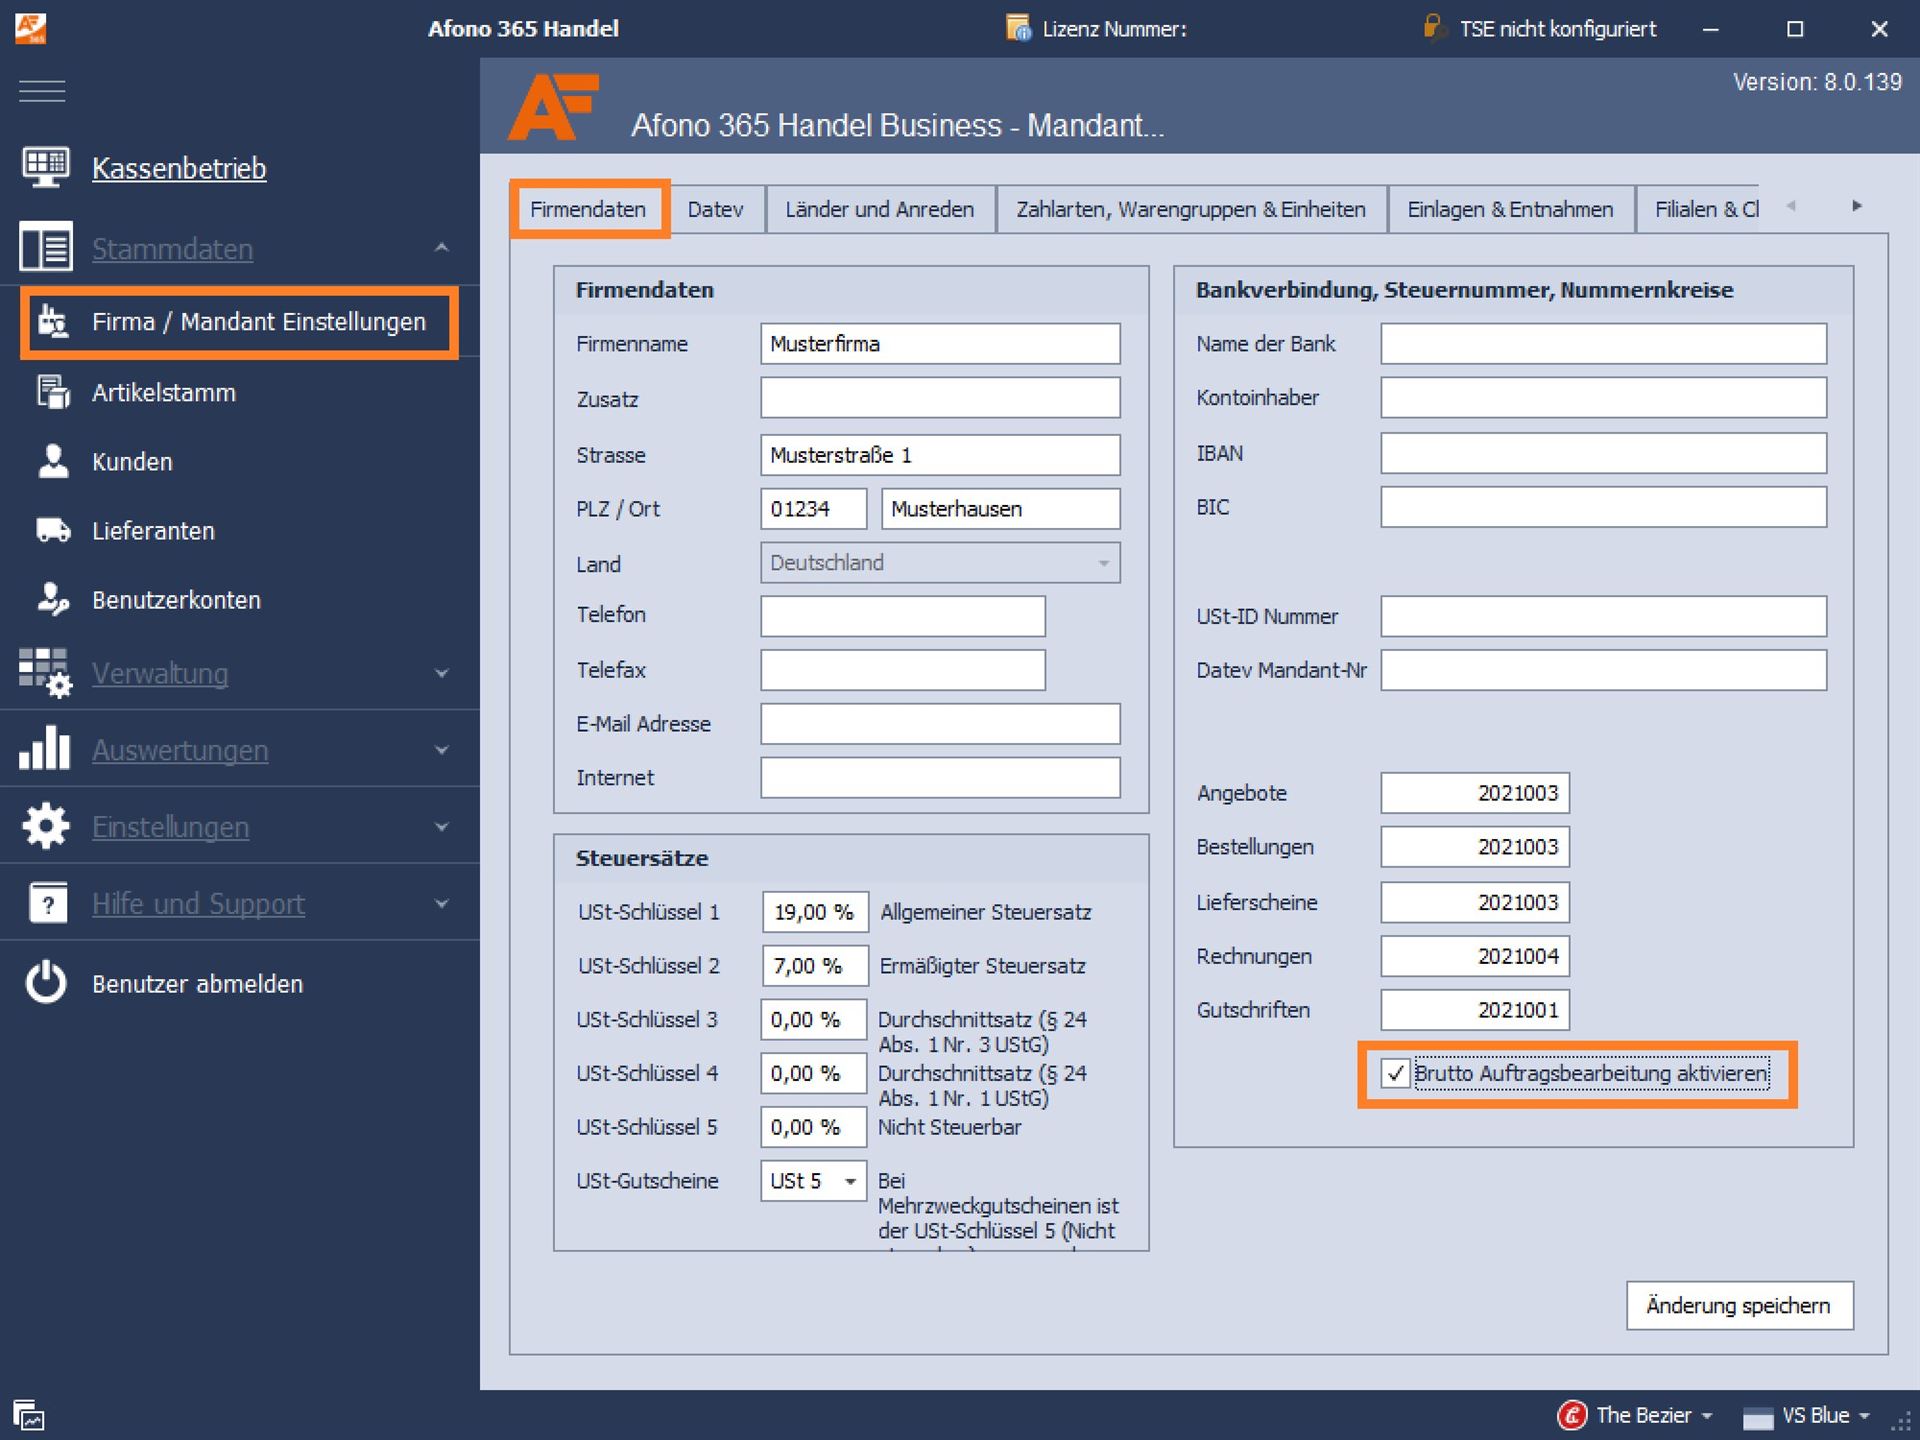The height and width of the screenshot is (1440, 1920).
Task: Click the IBAN input field
Action: pyautogui.click(x=1603, y=453)
